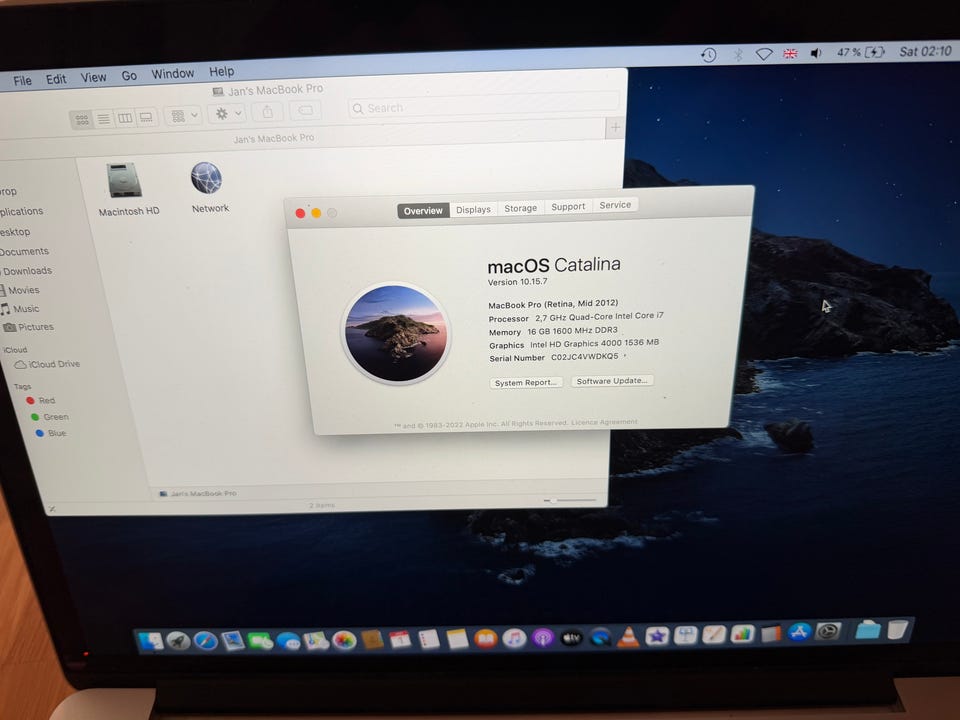
Task: Open the Licence Agreement link
Action: click(x=604, y=422)
